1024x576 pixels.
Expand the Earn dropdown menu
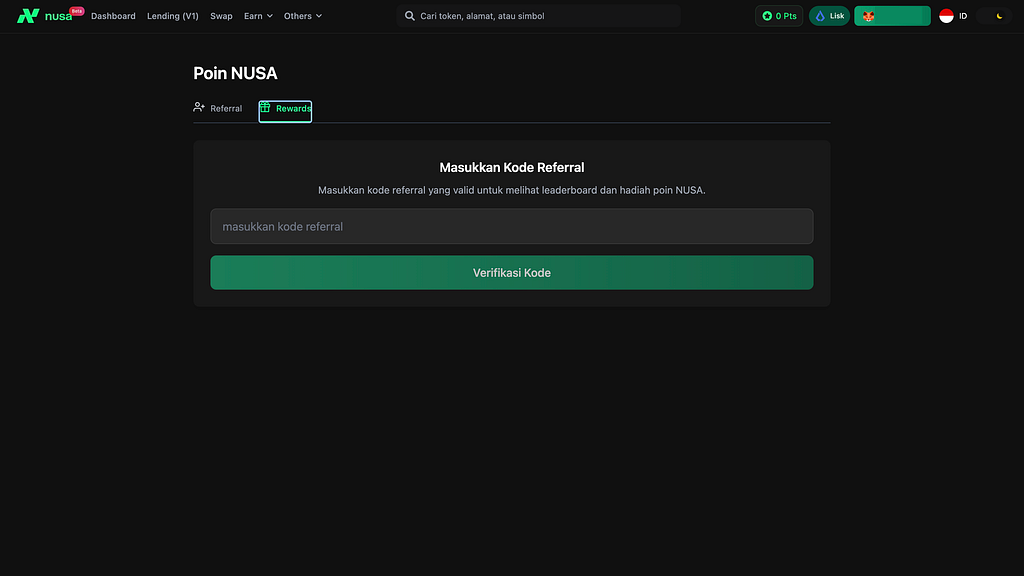click(x=258, y=16)
